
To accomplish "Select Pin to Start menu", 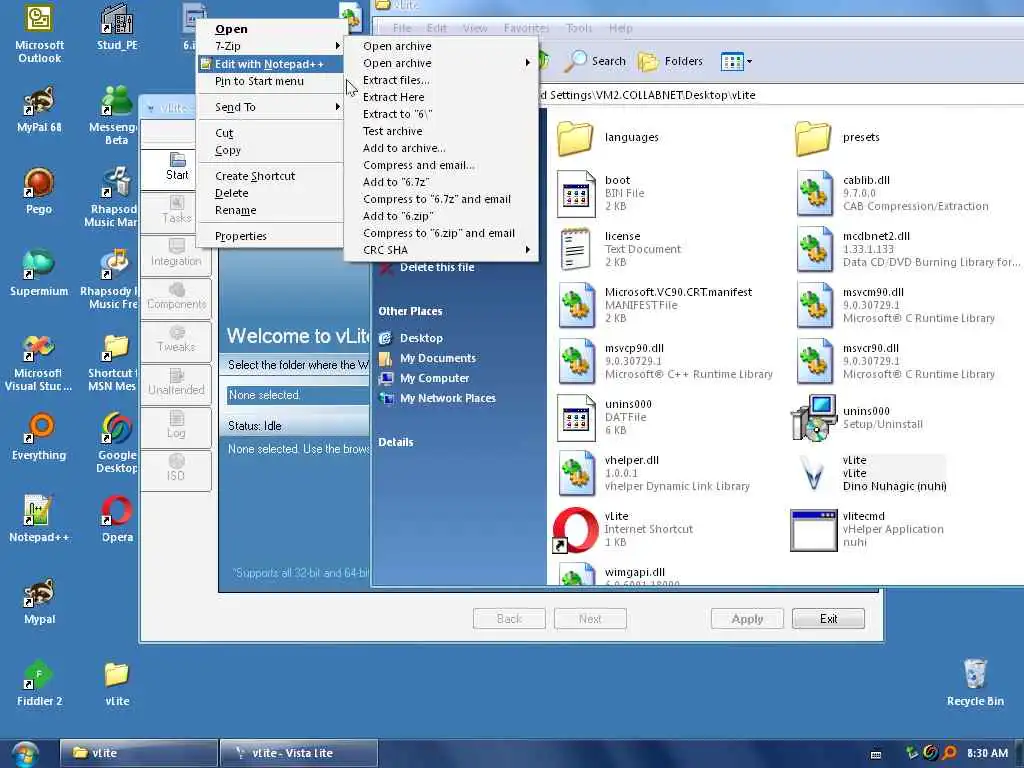I will point(272,81).
